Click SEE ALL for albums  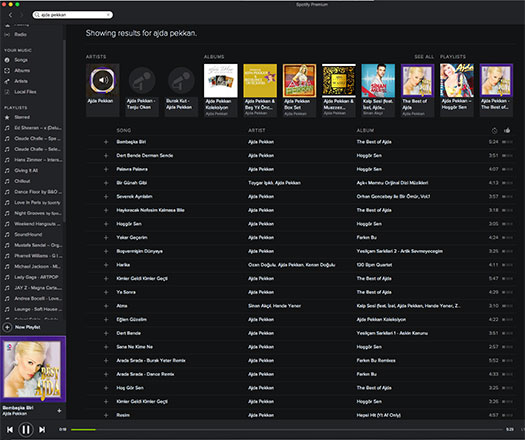click(424, 57)
